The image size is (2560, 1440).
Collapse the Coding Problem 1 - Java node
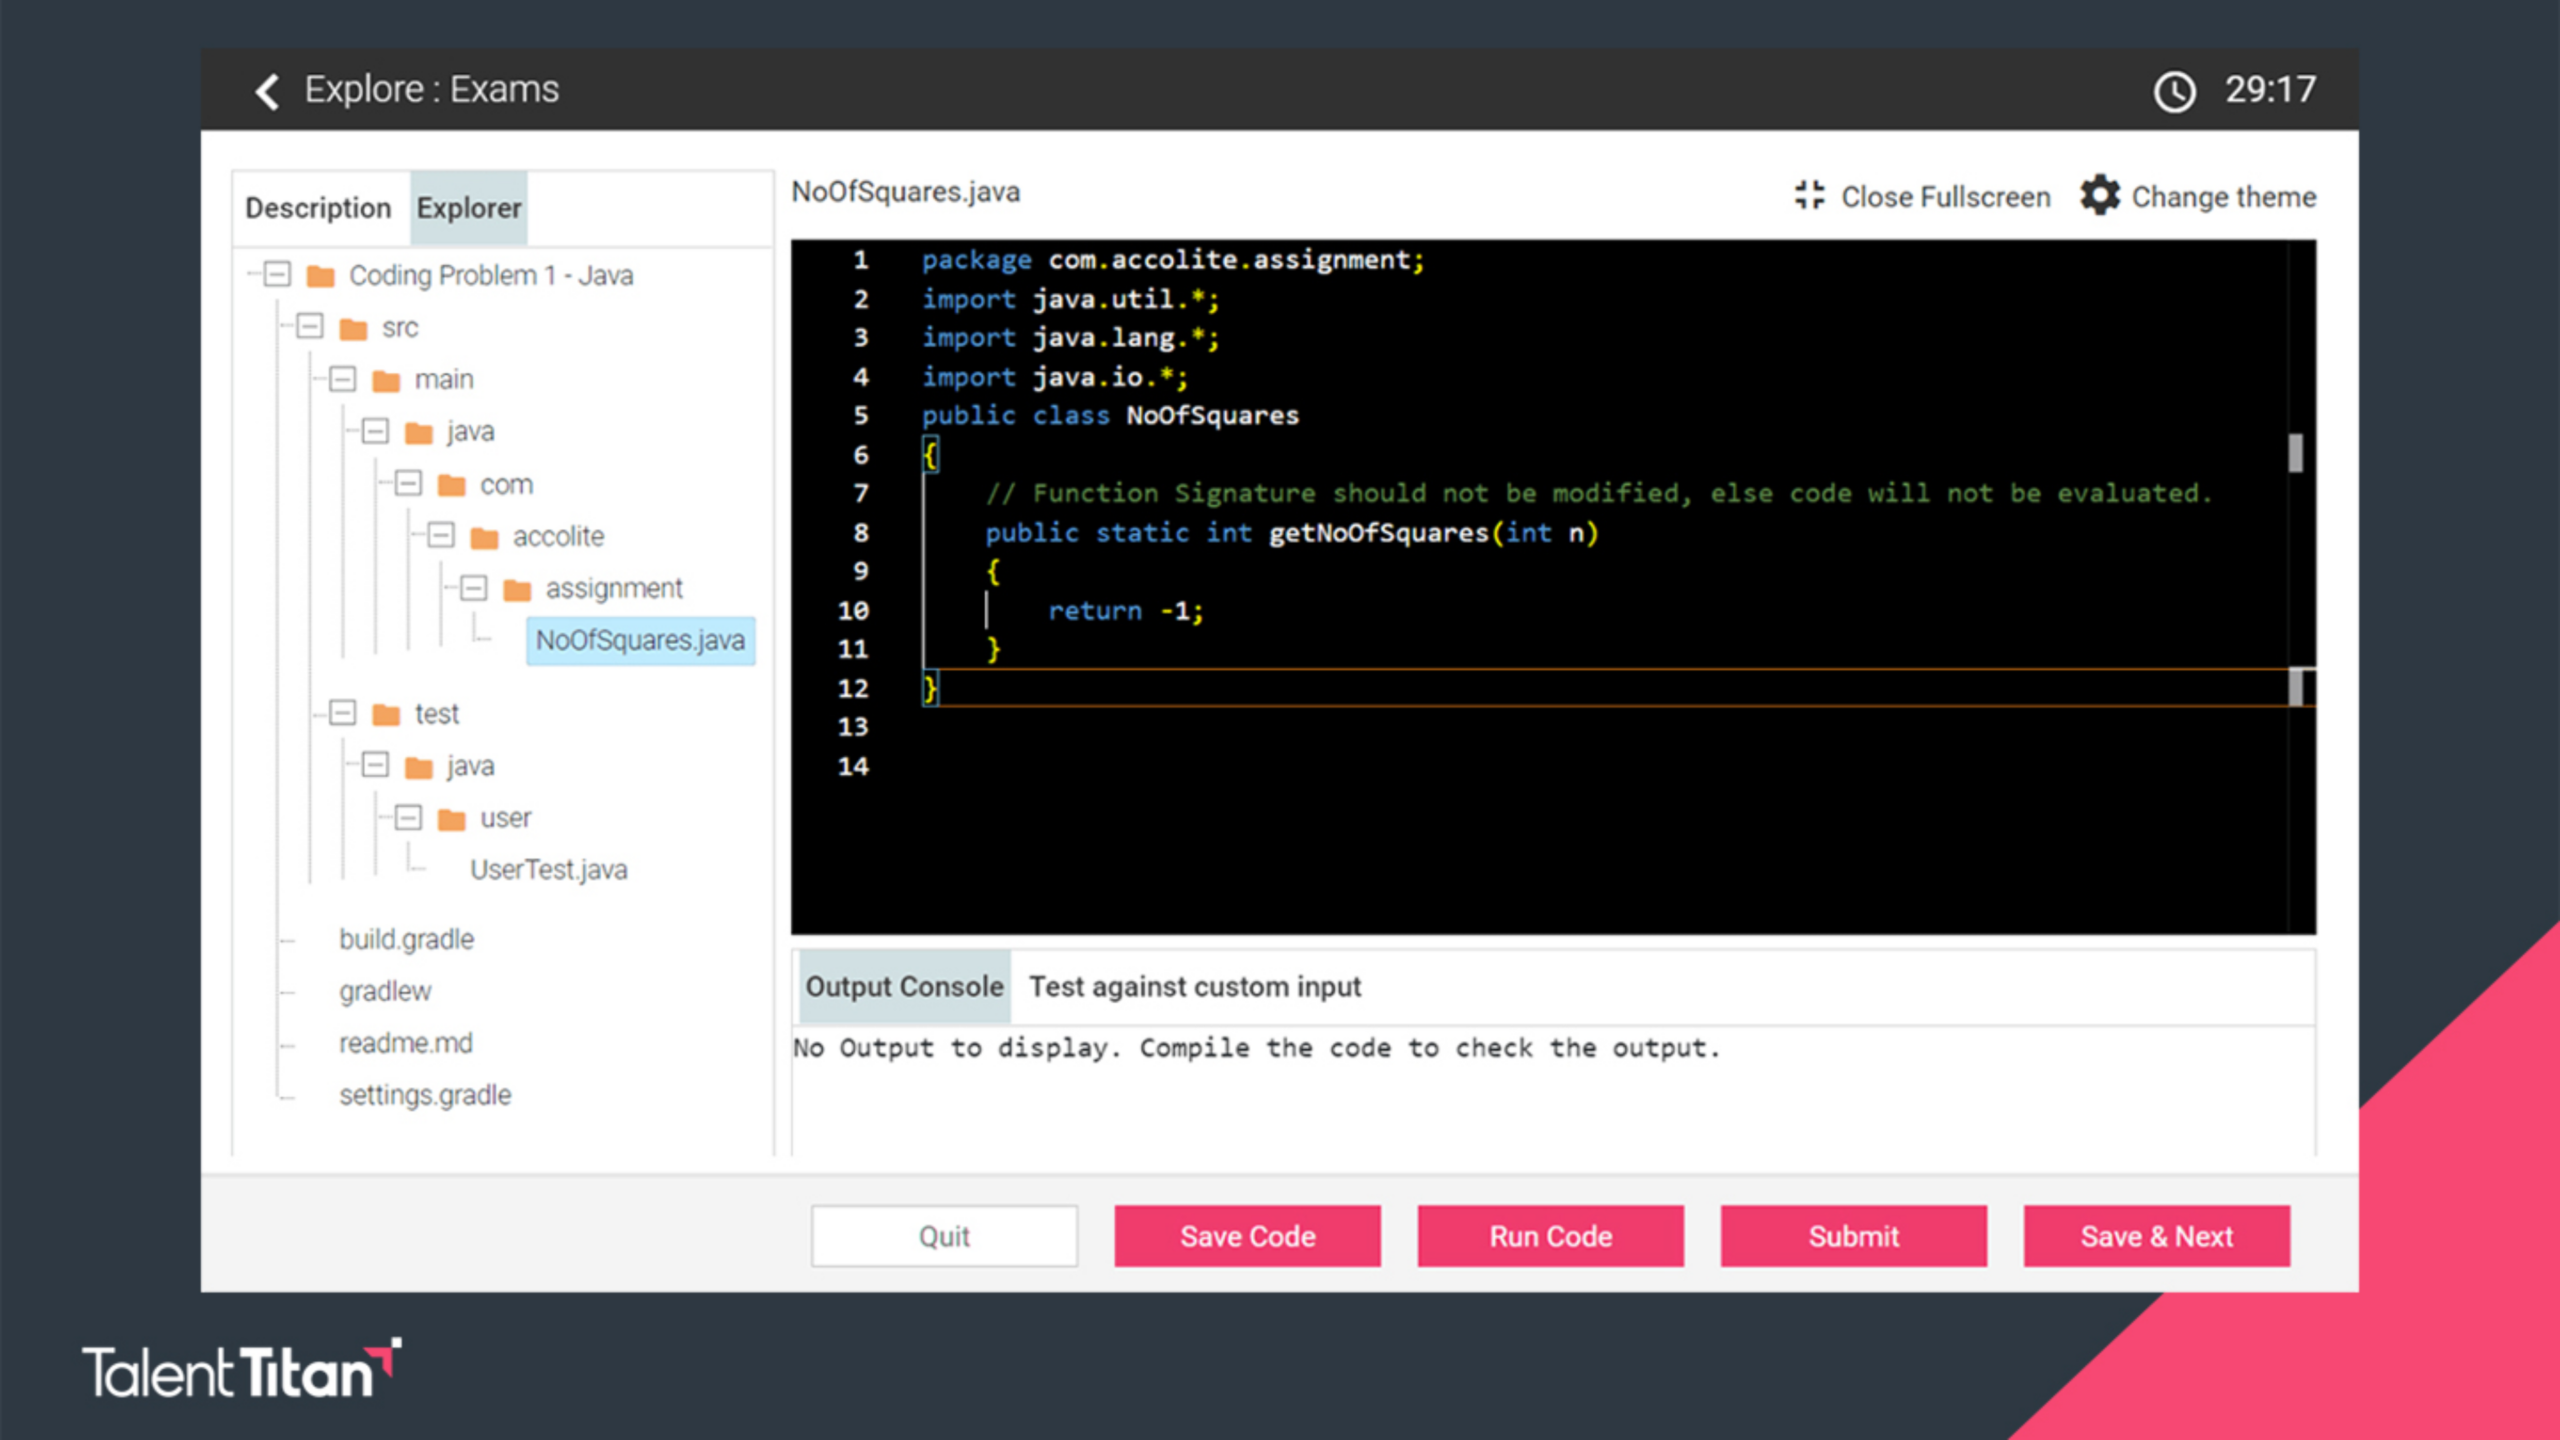coord(277,274)
